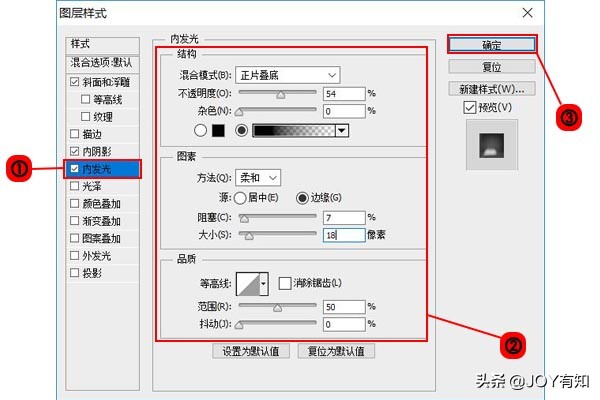Click the 抖动 slider handle

[239, 325]
